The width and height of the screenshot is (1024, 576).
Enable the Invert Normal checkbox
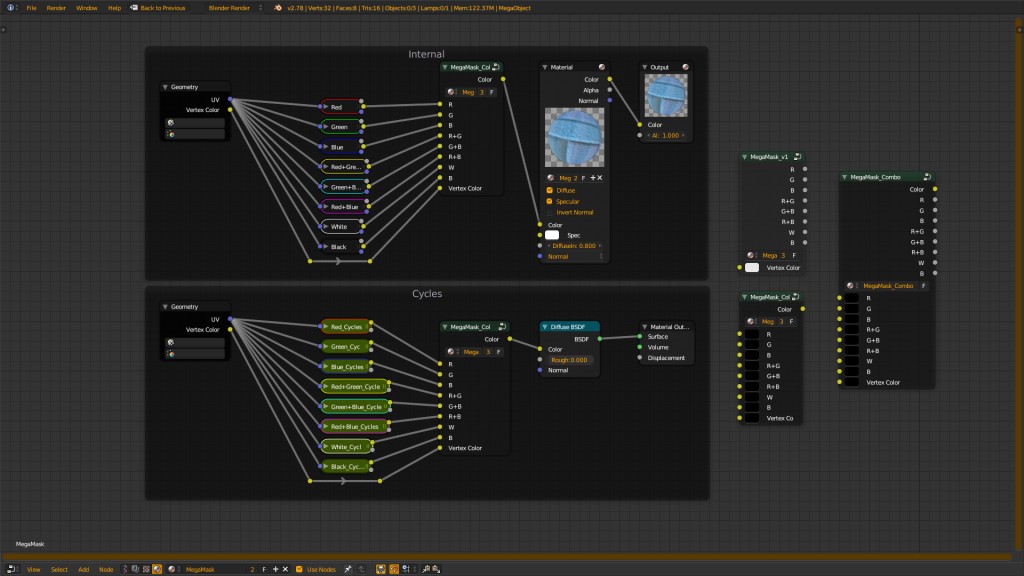pos(549,212)
